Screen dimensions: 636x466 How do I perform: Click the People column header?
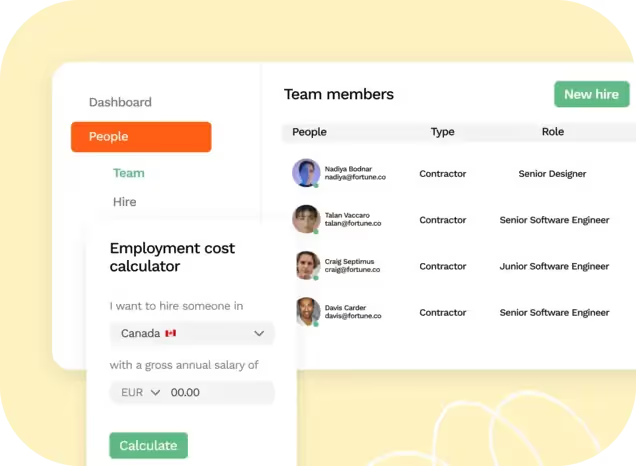pyautogui.click(x=309, y=132)
